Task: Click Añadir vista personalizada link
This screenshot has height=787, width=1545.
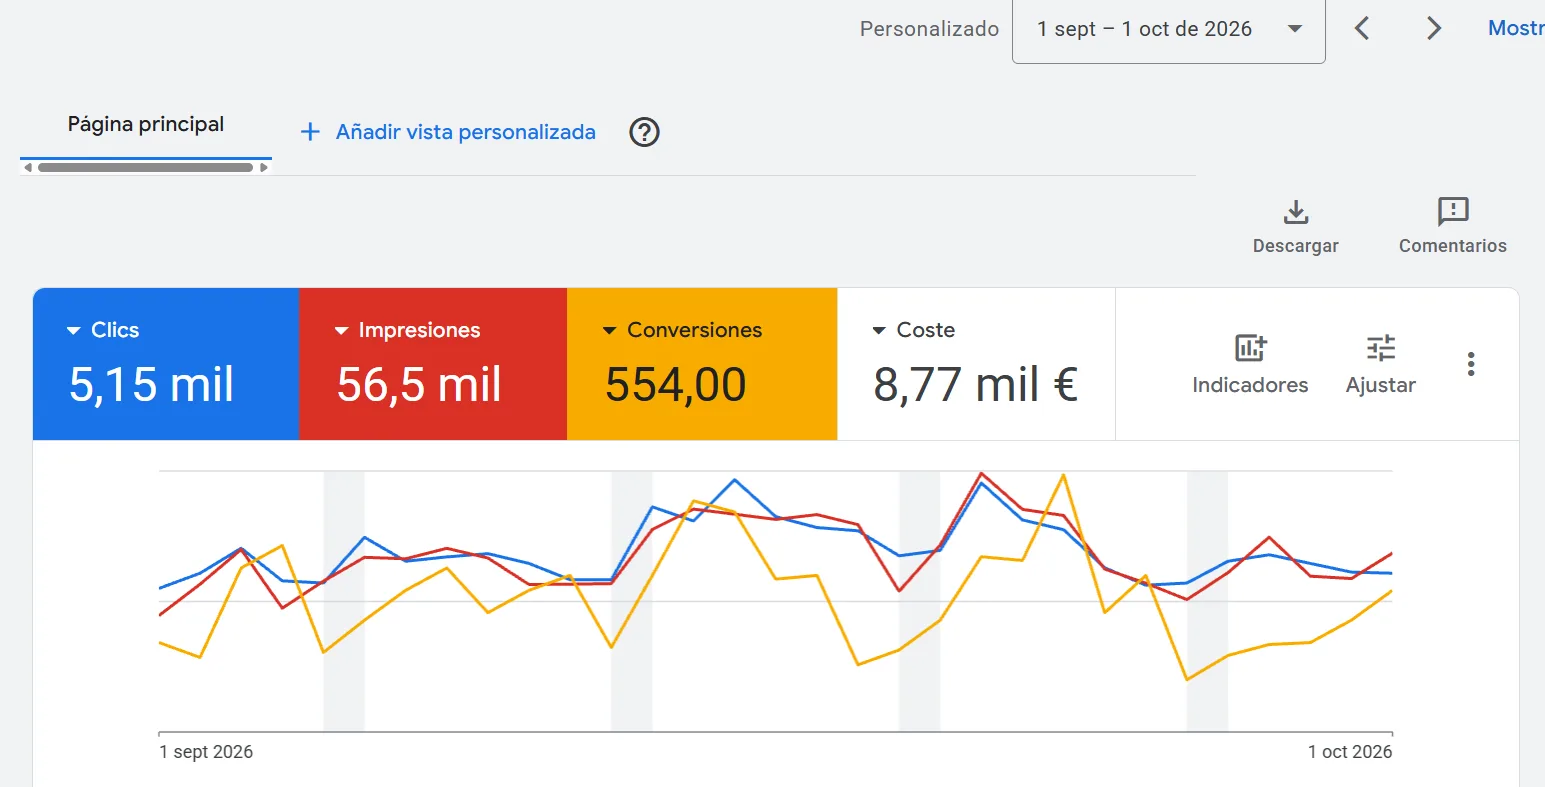Action: 465,132
